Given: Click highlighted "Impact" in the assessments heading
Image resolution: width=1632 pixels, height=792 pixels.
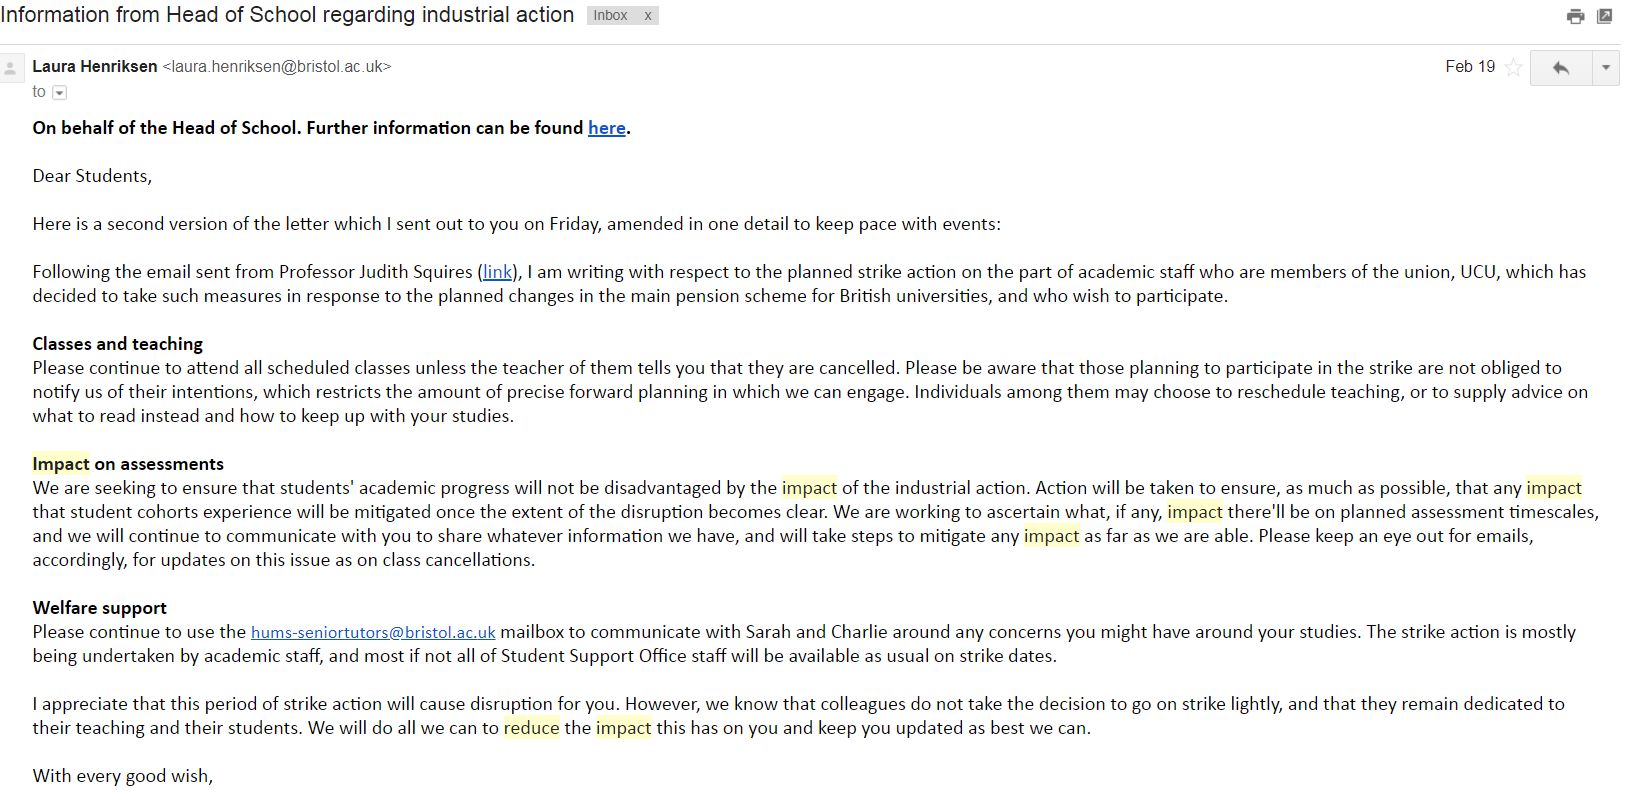Looking at the screenshot, I should pos(61,464).
